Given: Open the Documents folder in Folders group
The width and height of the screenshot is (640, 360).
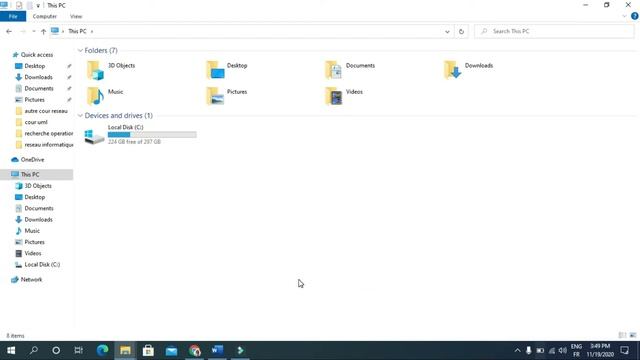Looking at the screenshot, I should (x=333, y=70).
